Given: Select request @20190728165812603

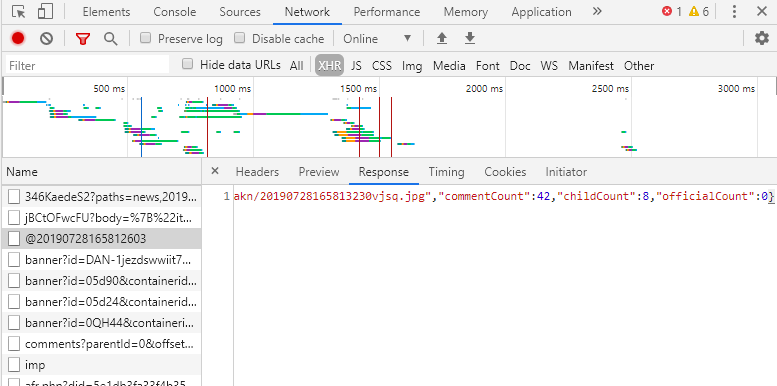Looking at the screenshot, I should click(x=101, y=239).
